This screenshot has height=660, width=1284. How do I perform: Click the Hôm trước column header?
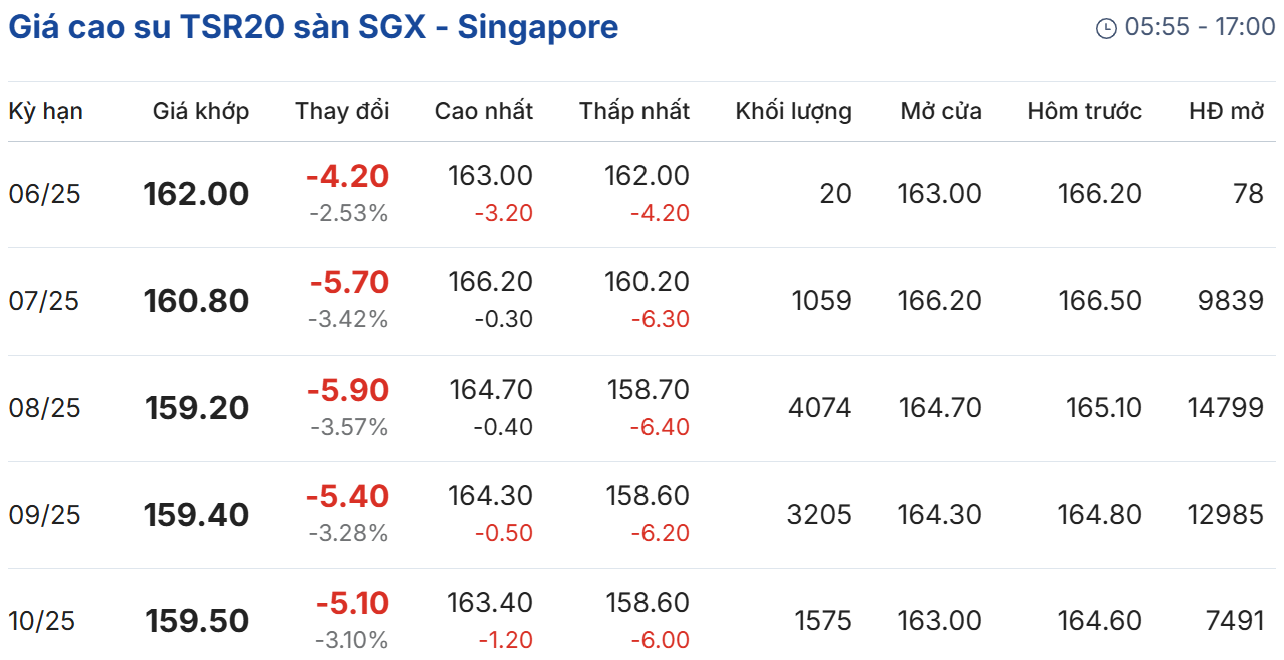click(1084, 111)
